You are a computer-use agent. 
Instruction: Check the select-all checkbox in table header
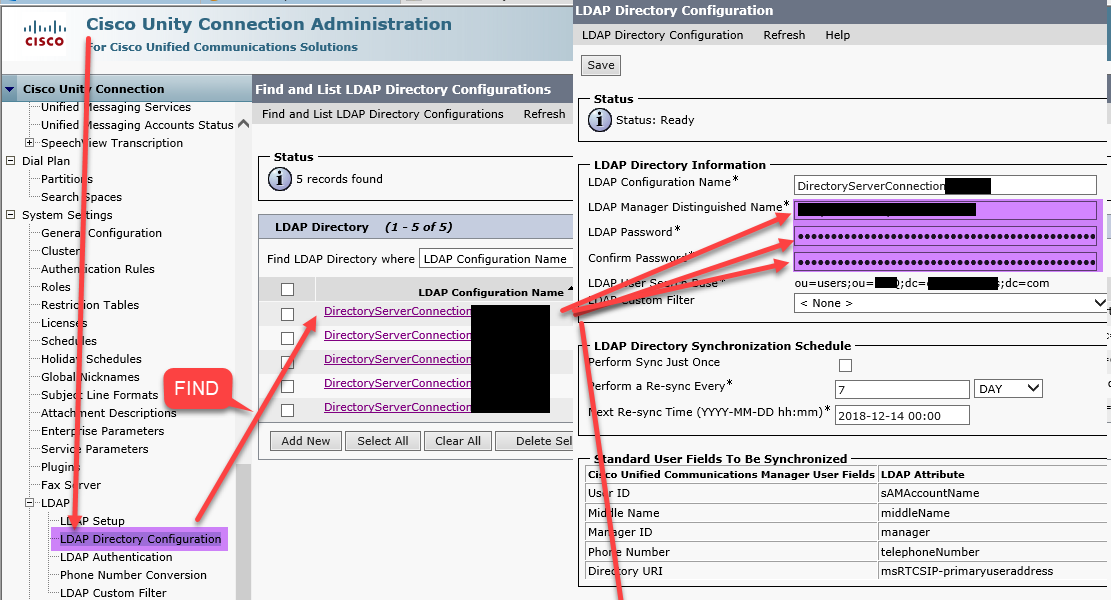pyautogui.click(x=288, y=290)
